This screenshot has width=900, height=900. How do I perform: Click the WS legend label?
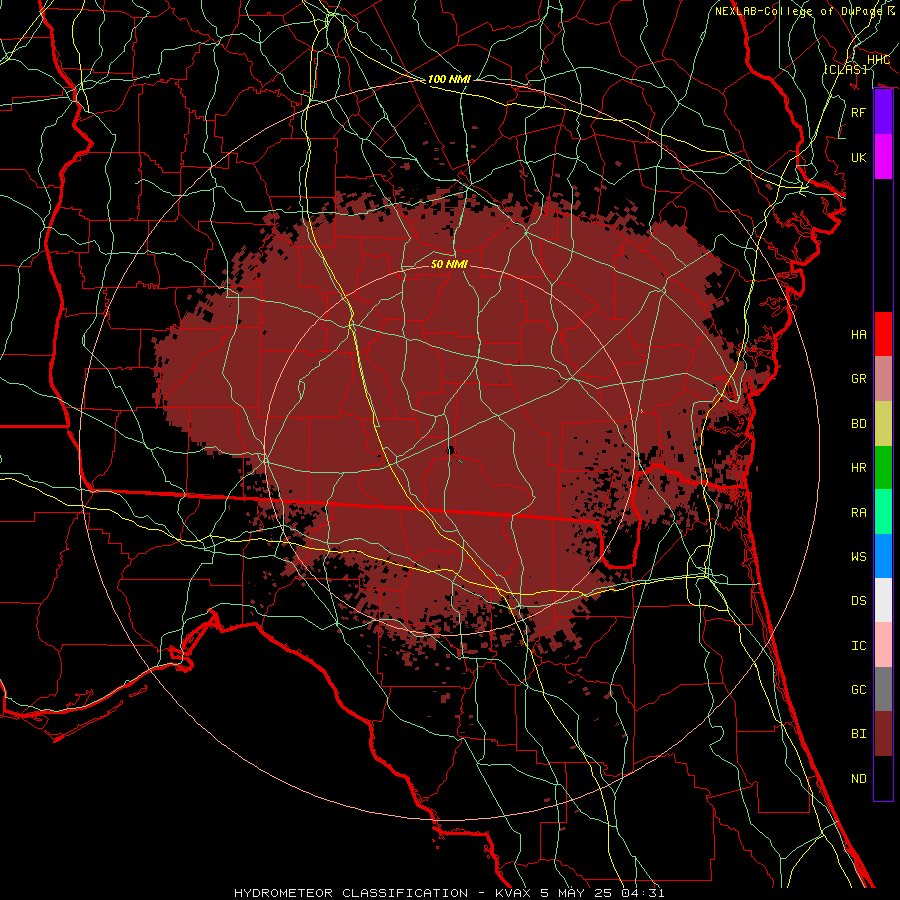pos(859,556)
